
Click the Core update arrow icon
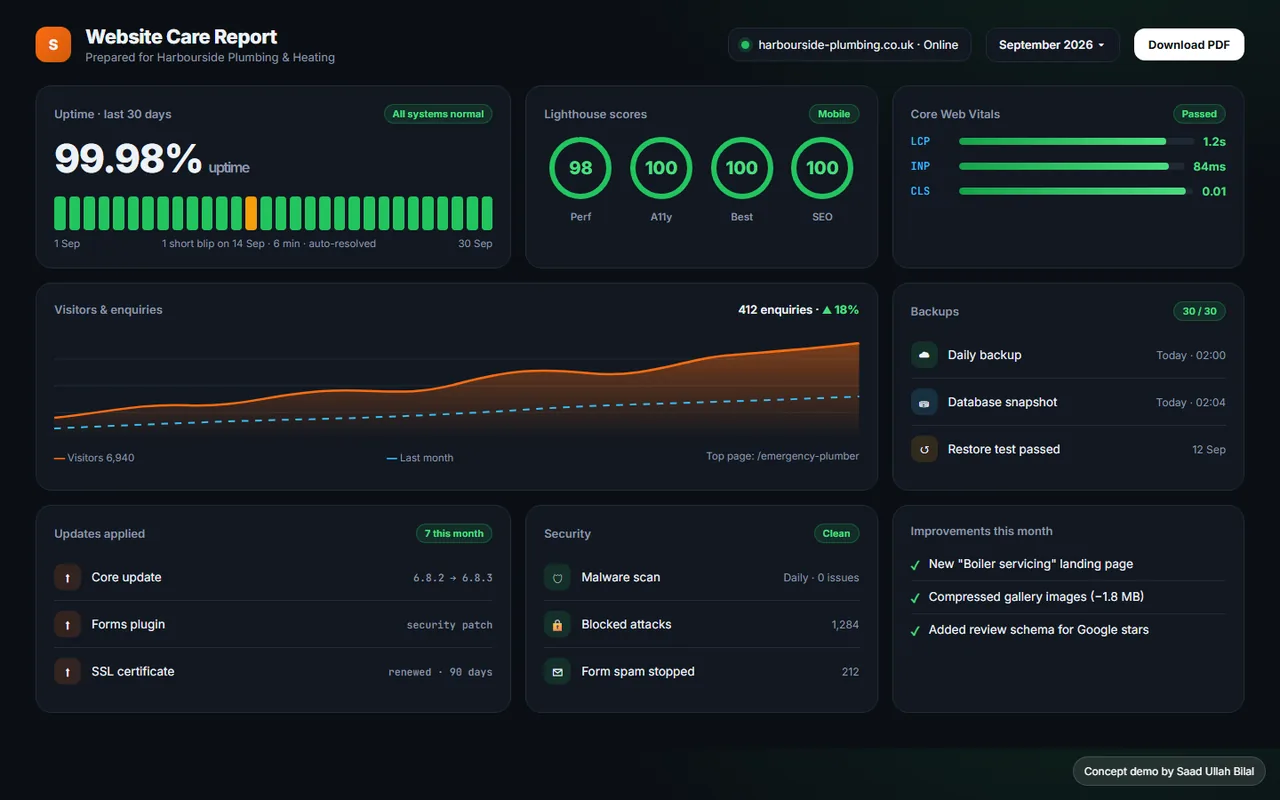pos(67,577)
